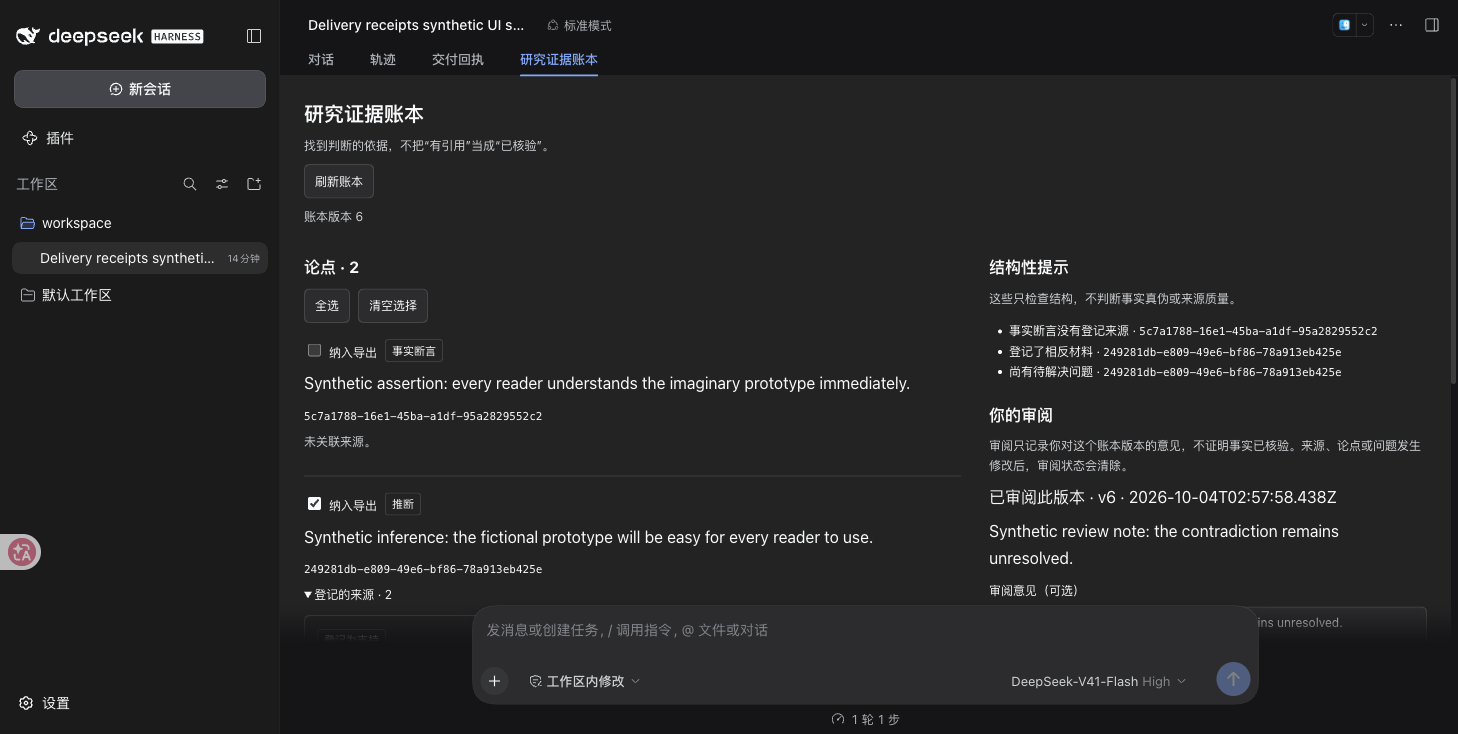This screenshot has height=734, width=1458.
Task: Search the workspace with magnifier icon
Action: point(190,184)
